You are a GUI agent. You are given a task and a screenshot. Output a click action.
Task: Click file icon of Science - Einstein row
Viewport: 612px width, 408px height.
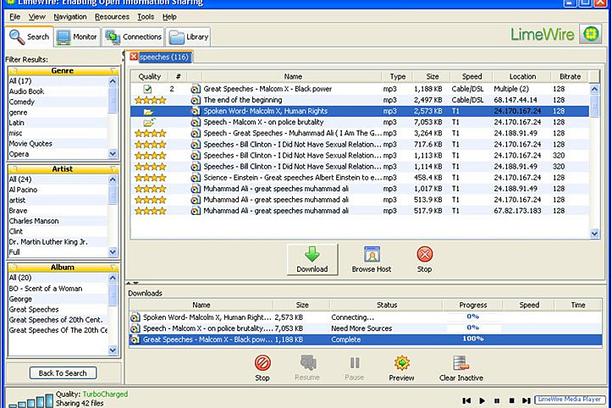[196, 178]
